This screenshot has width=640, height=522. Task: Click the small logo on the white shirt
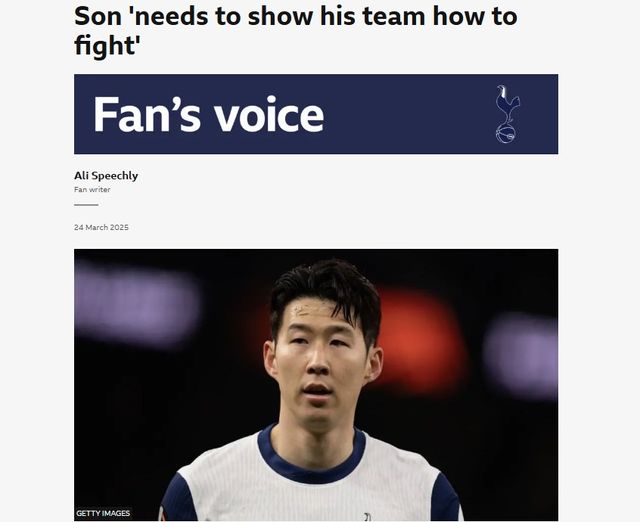click(367, 517)
